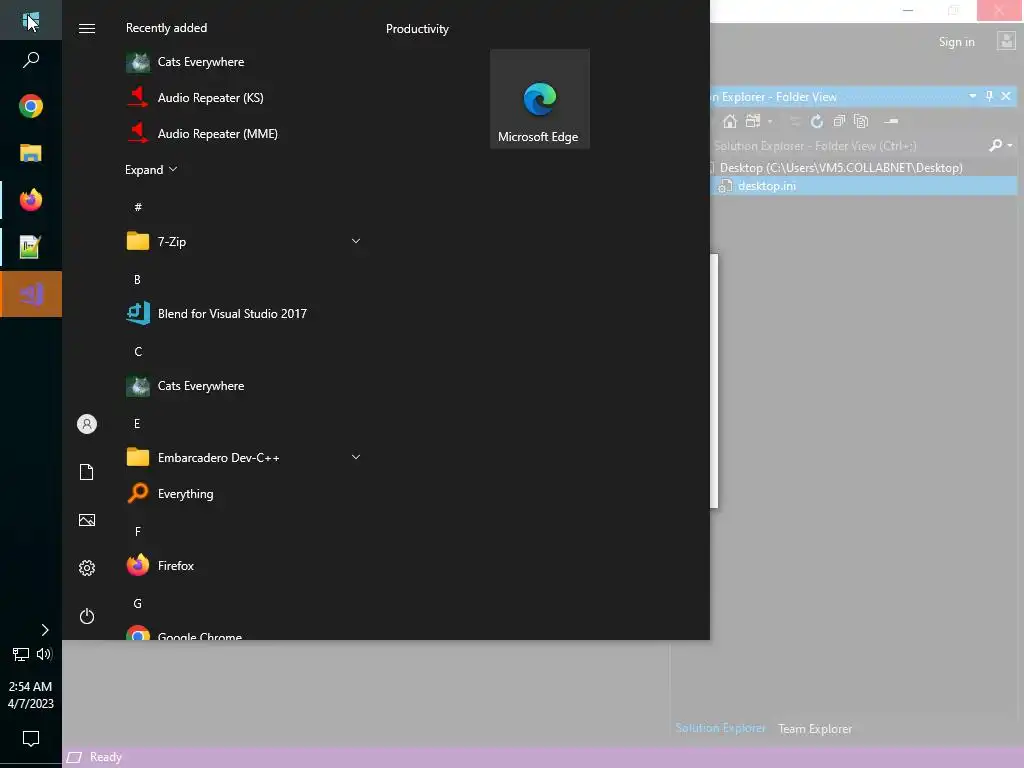
Task: Click the Productivity group title
Action: 417,29
